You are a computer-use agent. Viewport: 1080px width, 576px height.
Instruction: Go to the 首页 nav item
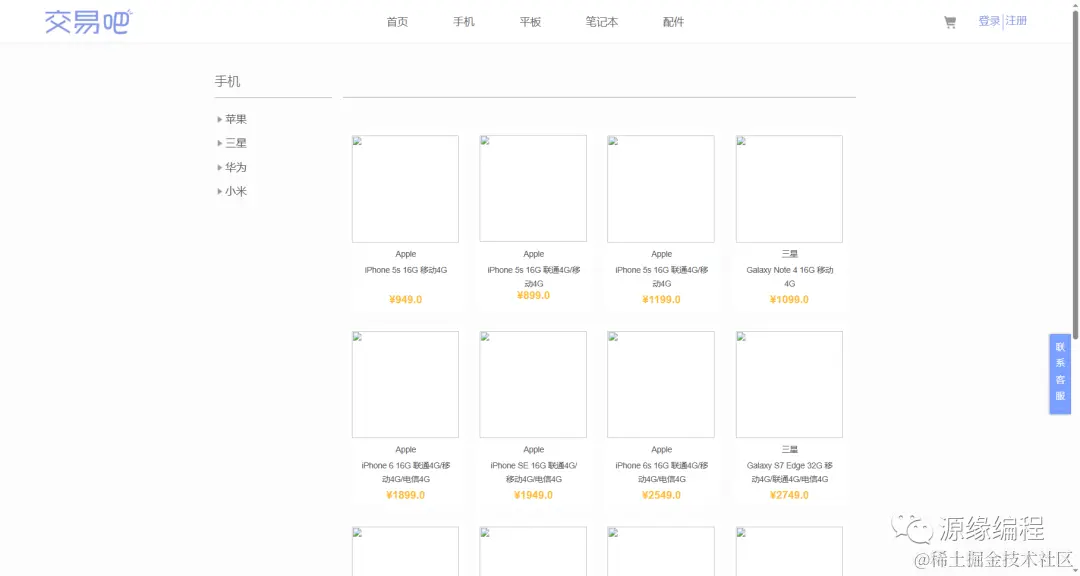tap(397, 22)
